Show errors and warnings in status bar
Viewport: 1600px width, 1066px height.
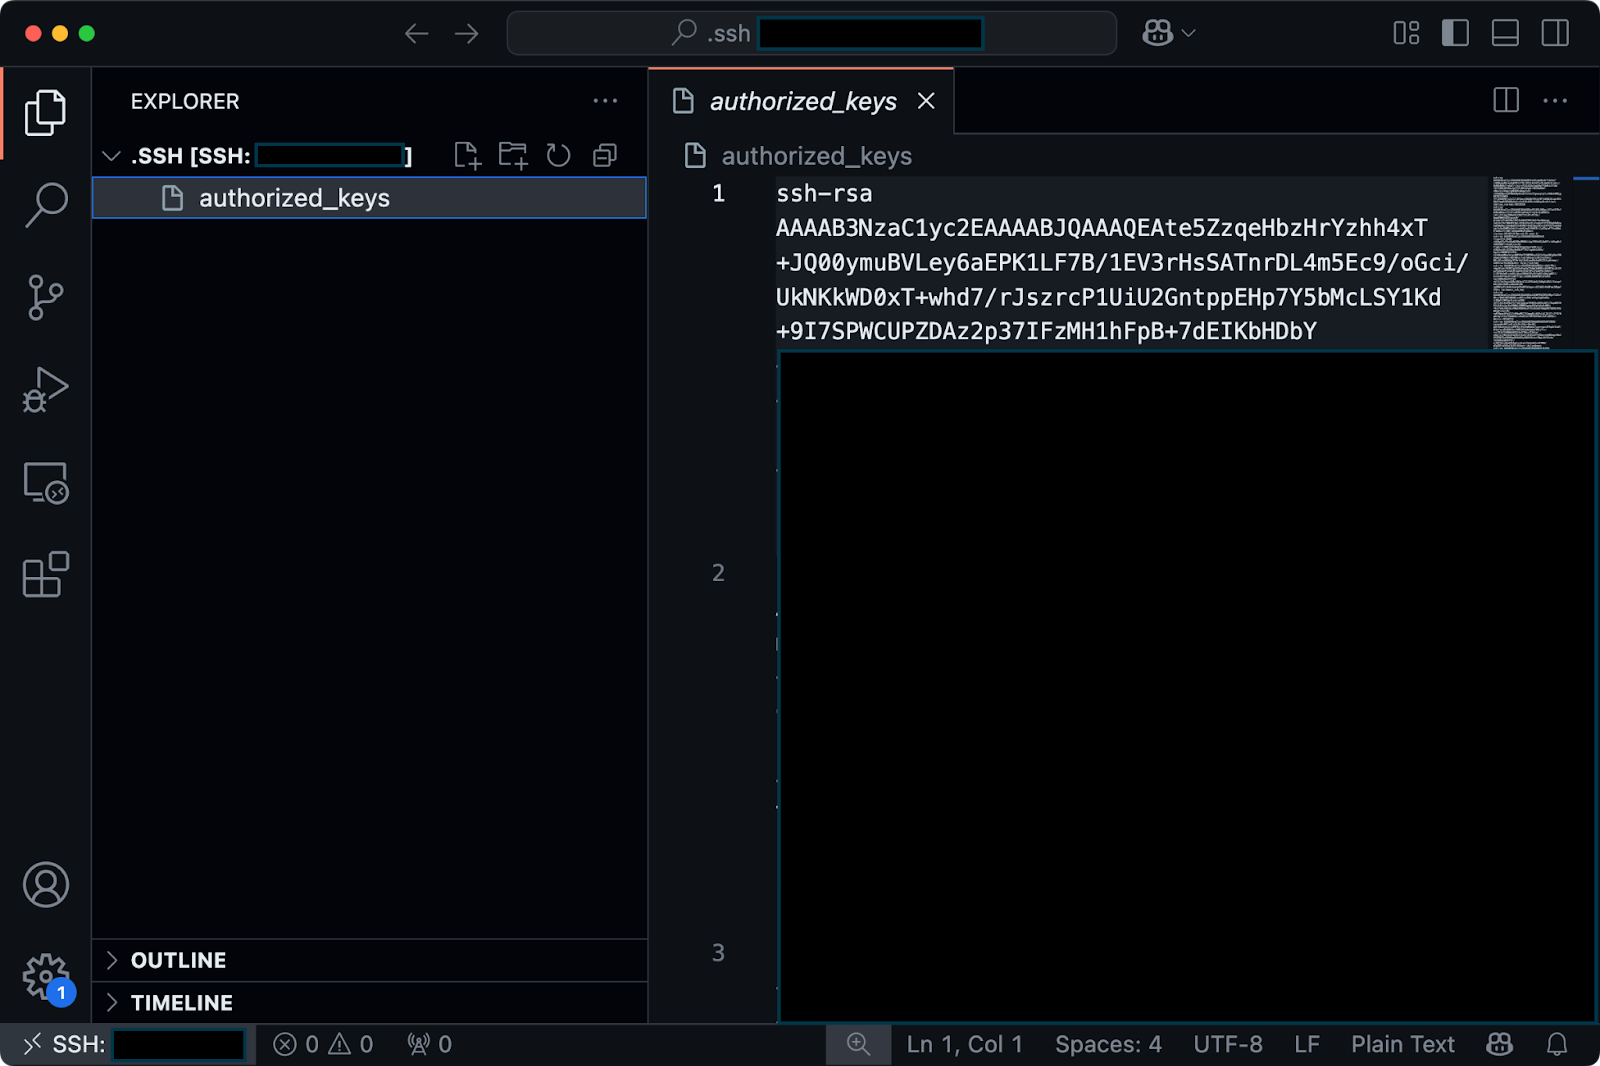tap(323, 1044)
